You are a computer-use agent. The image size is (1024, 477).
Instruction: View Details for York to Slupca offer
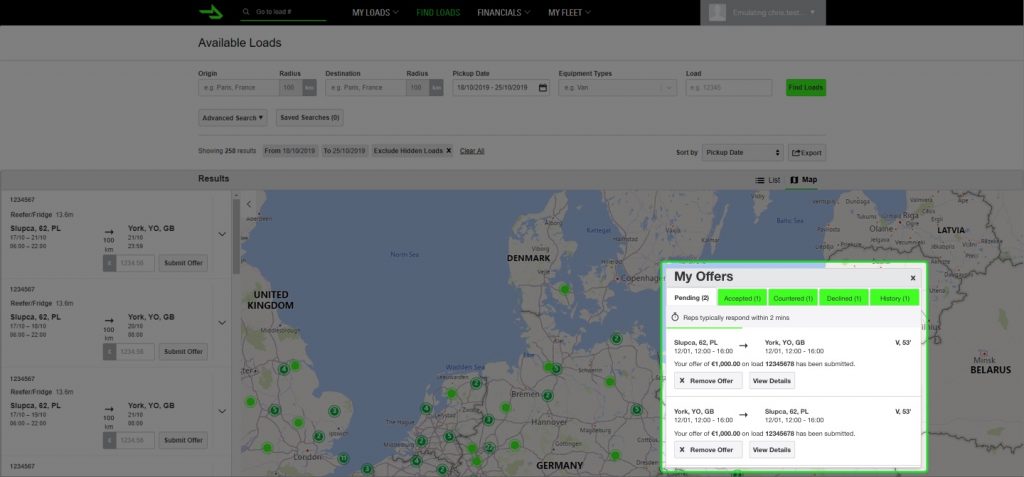tap(772, 450)
